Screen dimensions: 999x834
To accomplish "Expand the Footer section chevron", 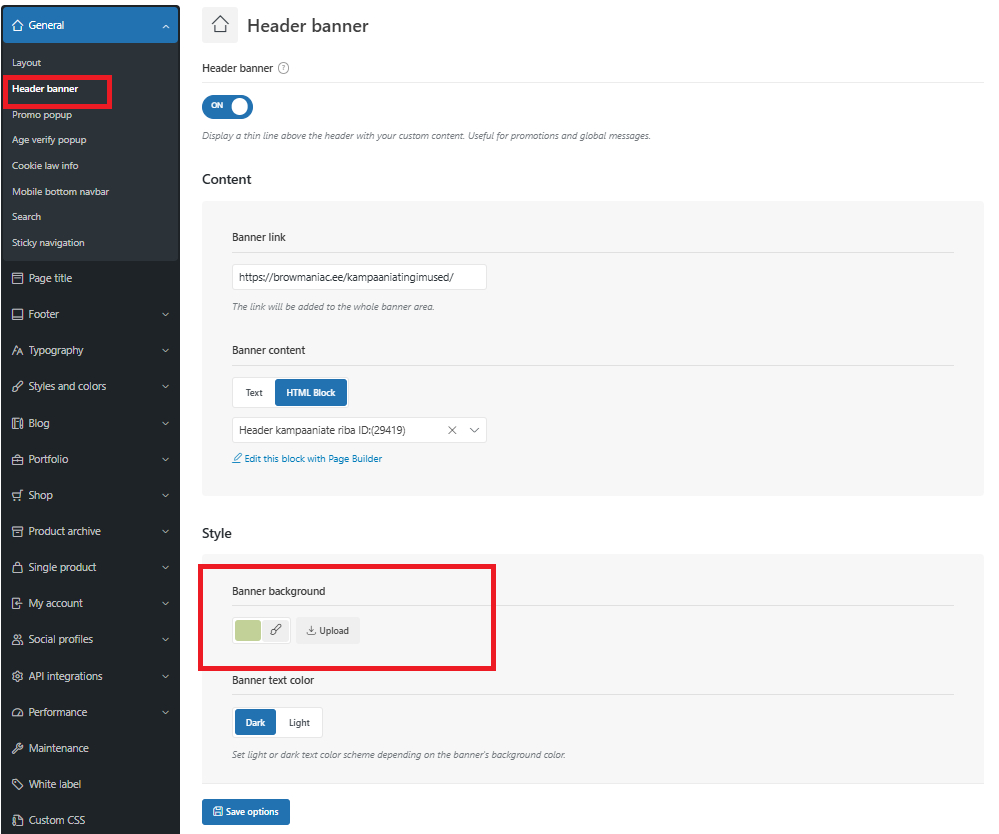I will [x=166, y=315].
